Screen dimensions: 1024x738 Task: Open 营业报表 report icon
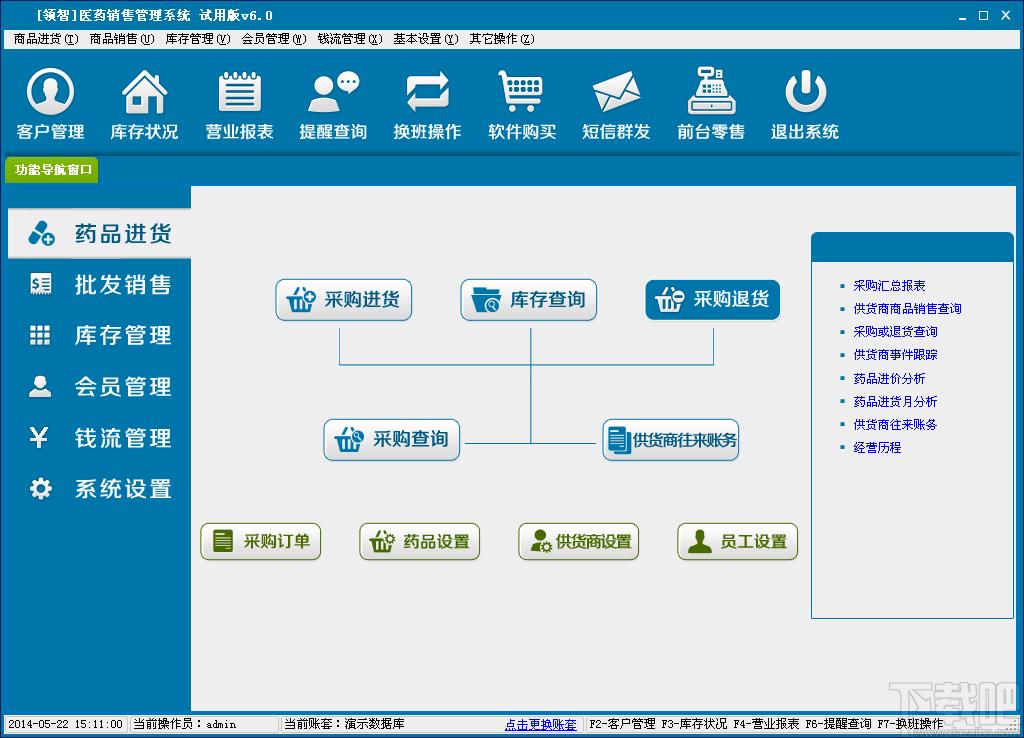[239, 104]
